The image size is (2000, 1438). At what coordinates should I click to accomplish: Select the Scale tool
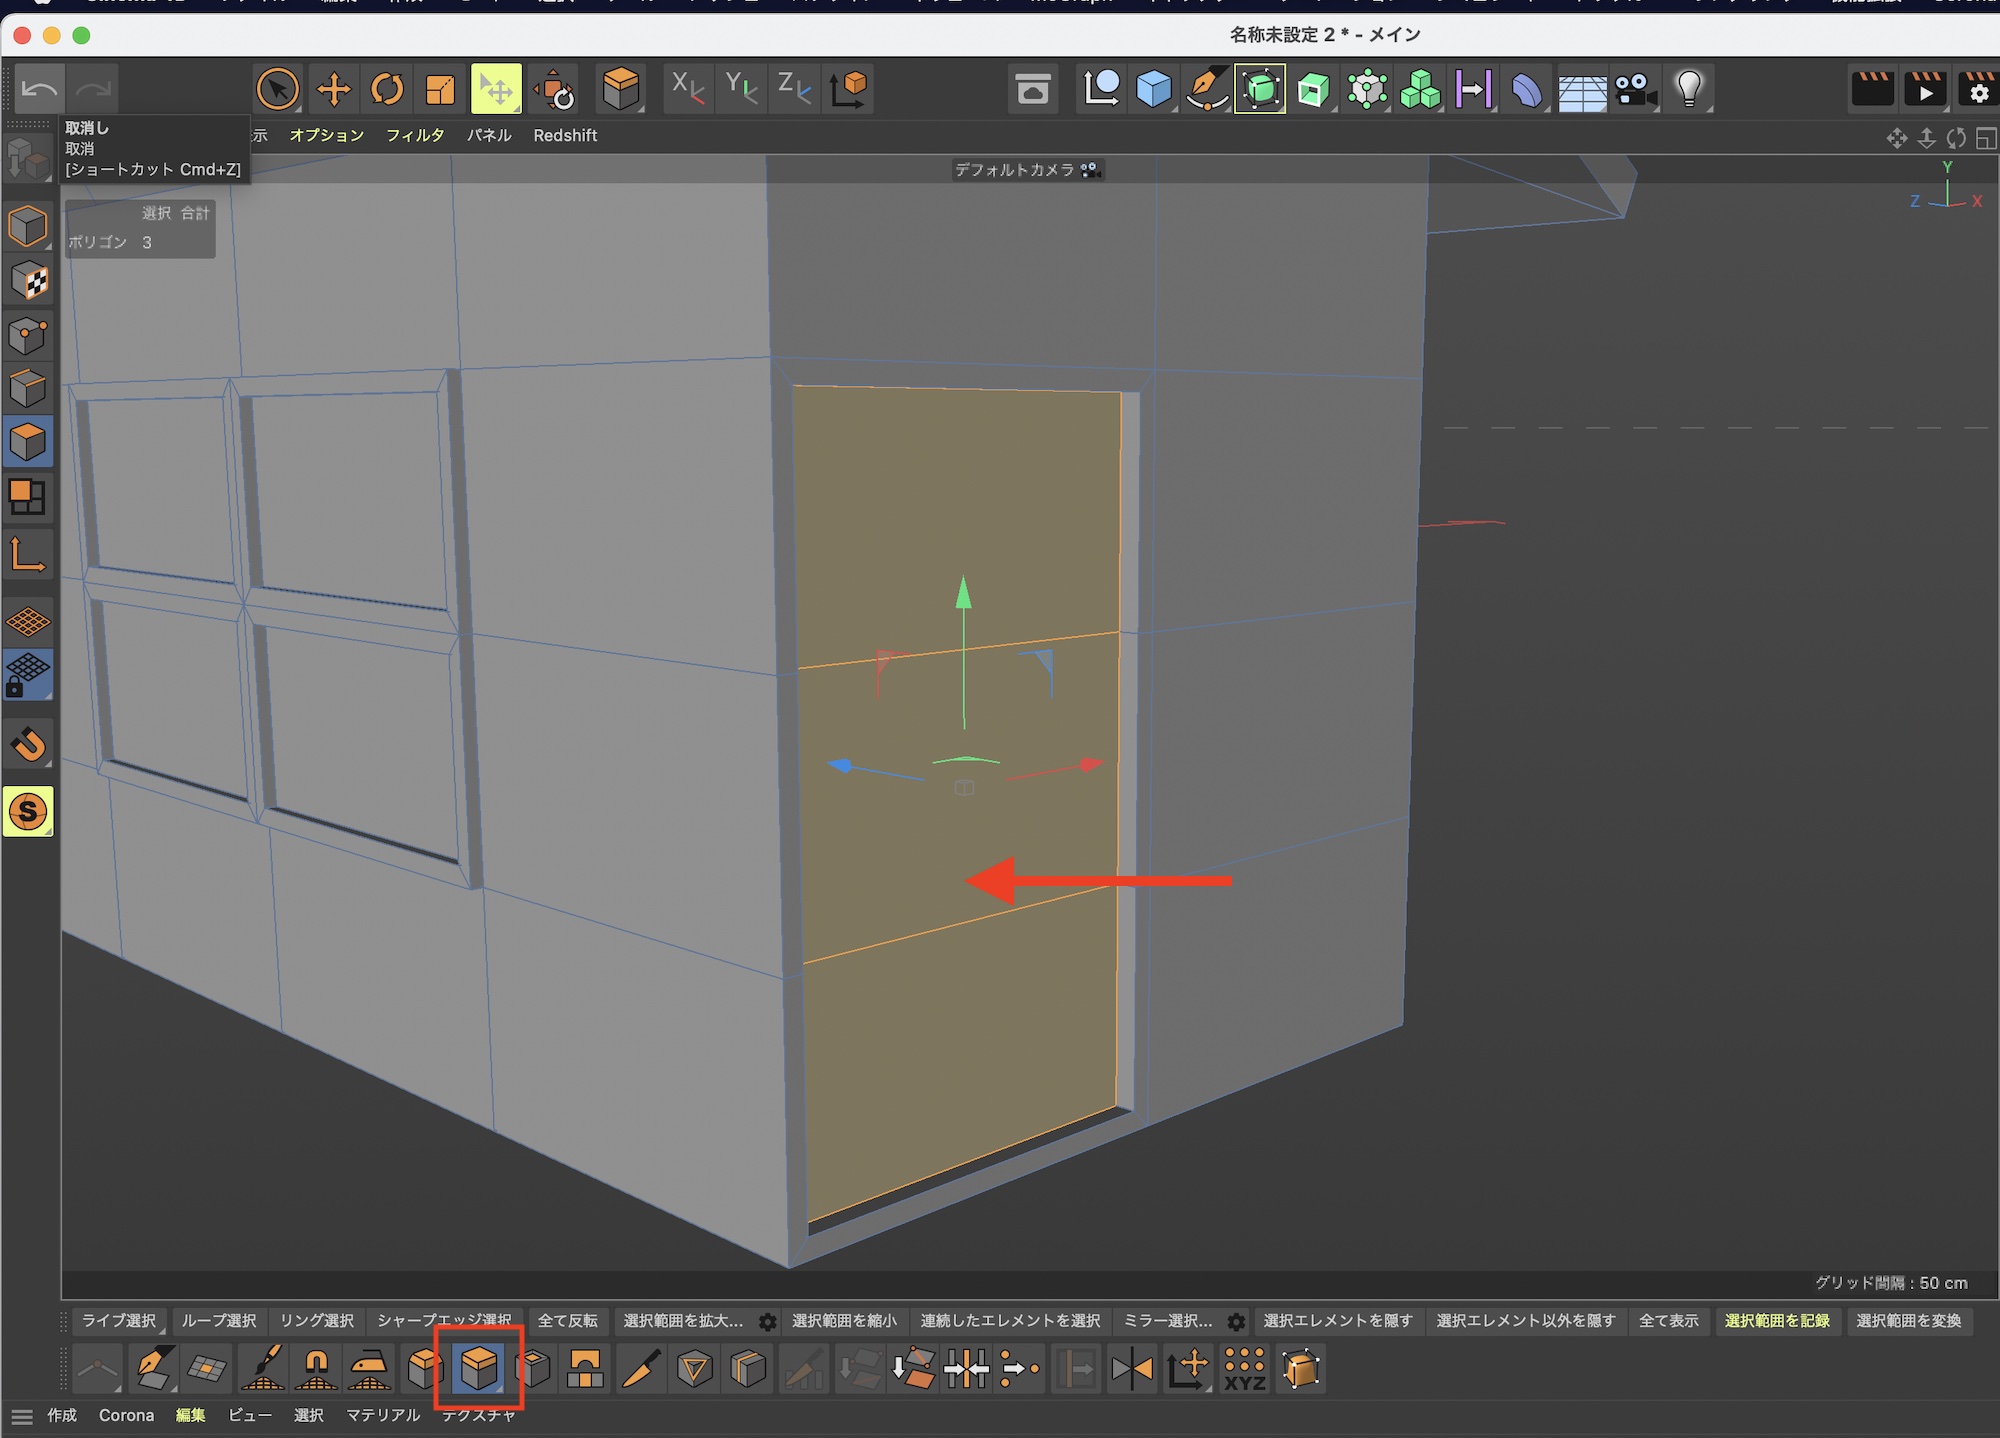pos(440,89)
